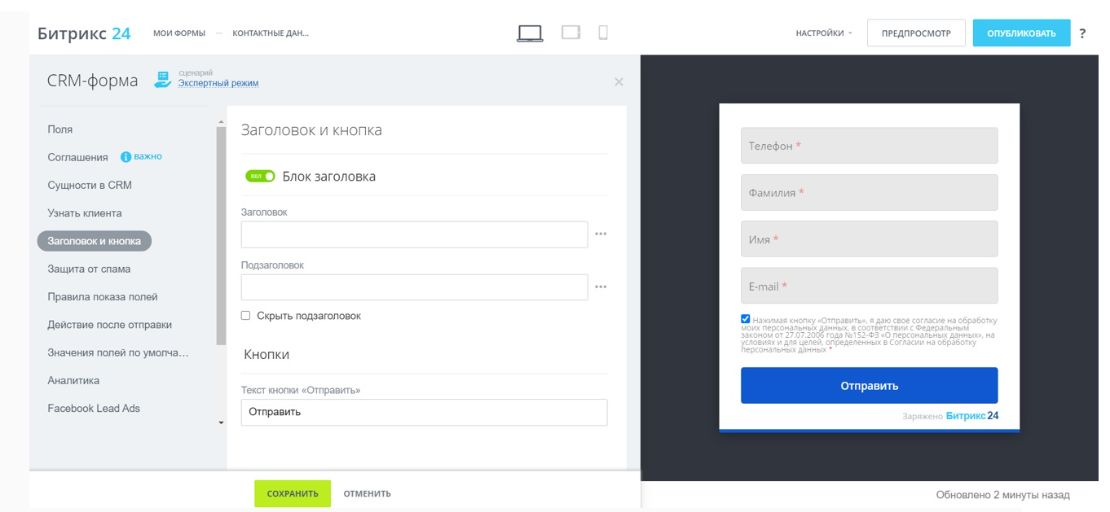Open Аналитика section in sidebar
The image size is (1110, 512).
pyautogui.click(x=73, y=380)
